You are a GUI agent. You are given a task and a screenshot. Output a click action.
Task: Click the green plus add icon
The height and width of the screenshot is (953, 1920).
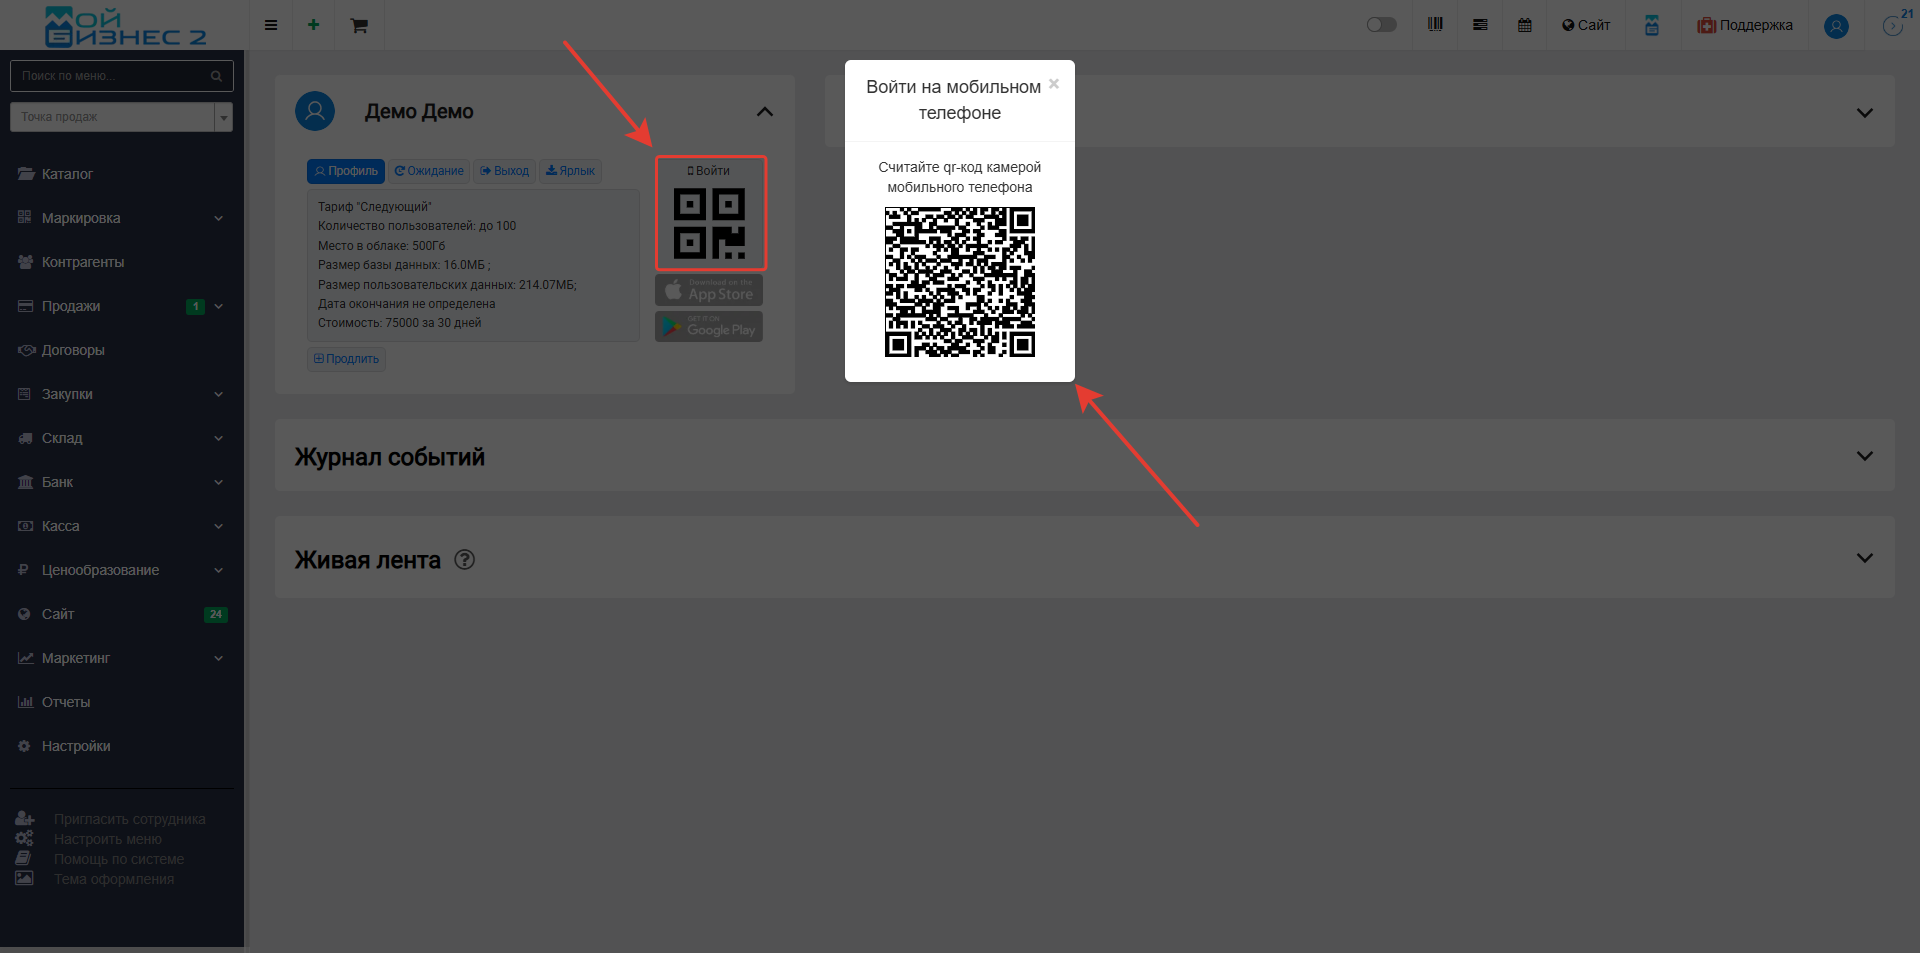click(313, 25)
